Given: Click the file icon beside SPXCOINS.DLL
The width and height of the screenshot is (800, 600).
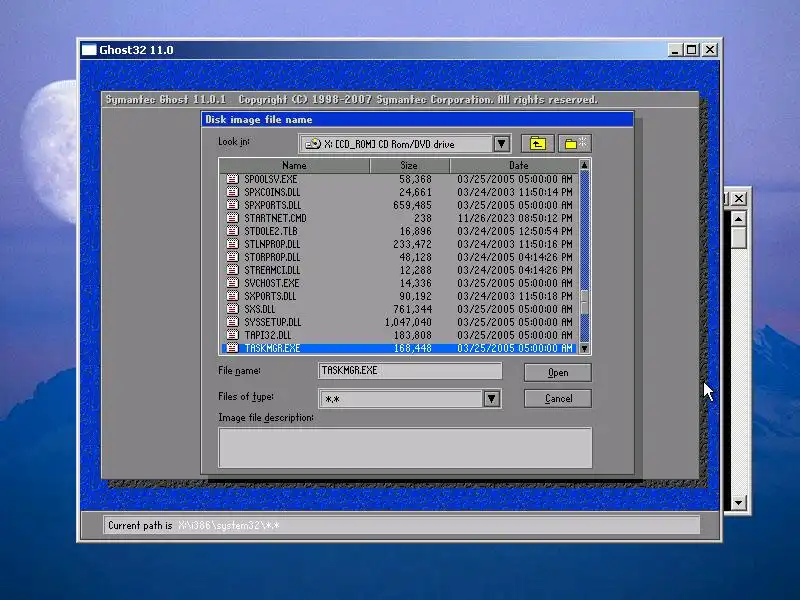Looking at the screenshot, I should (233, 192).
